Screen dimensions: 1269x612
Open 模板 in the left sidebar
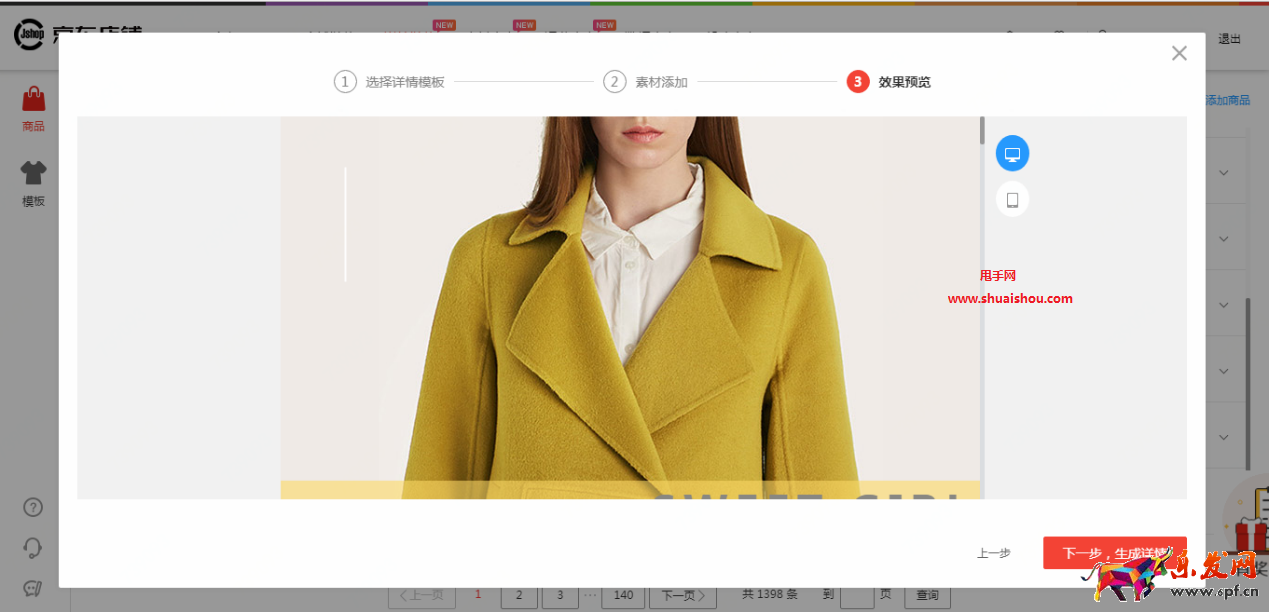33,184
